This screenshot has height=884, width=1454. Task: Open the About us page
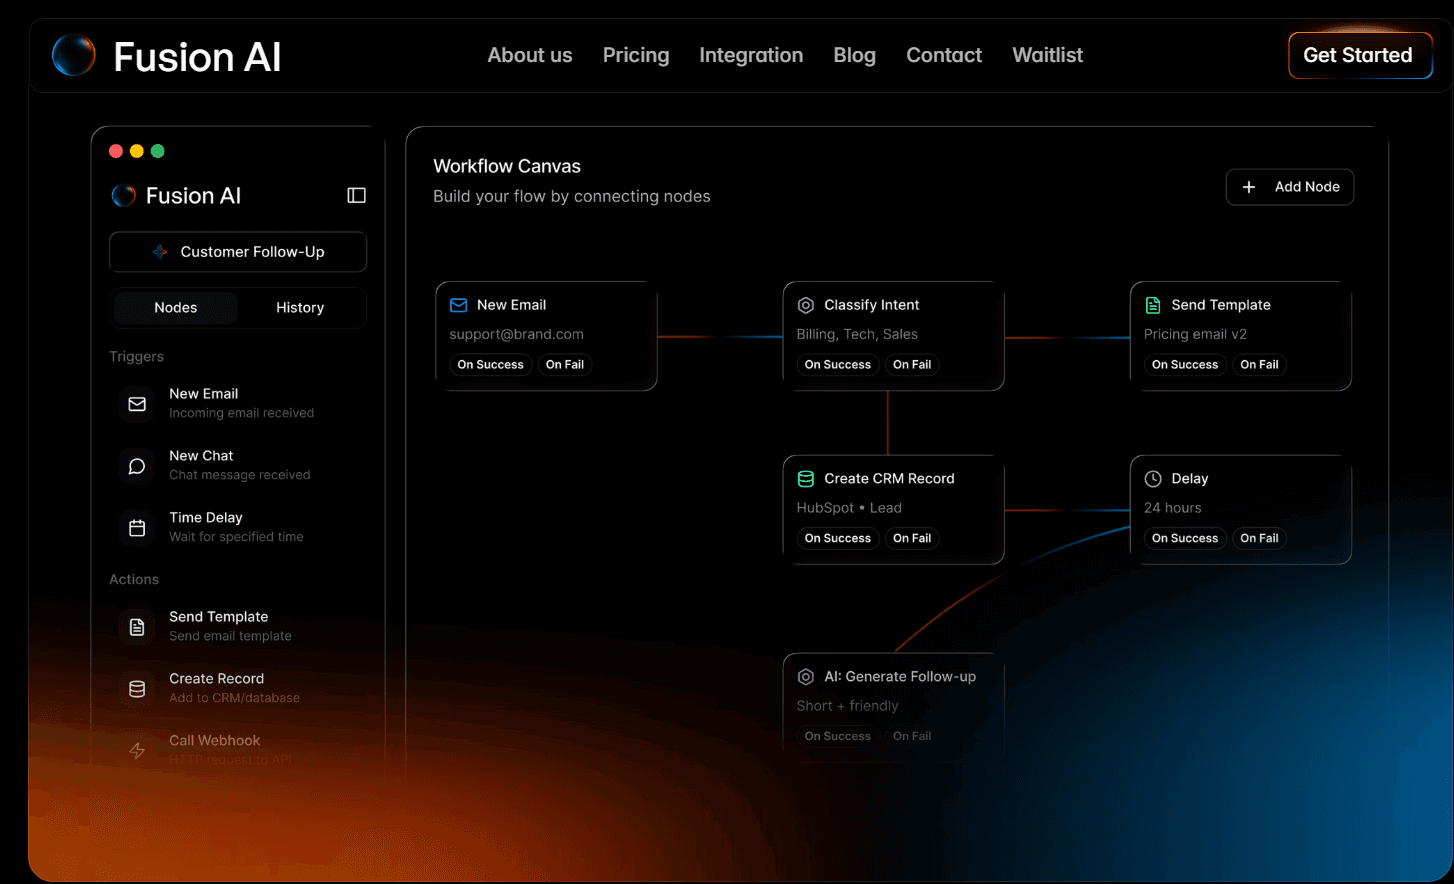click(x=530, y=55)
